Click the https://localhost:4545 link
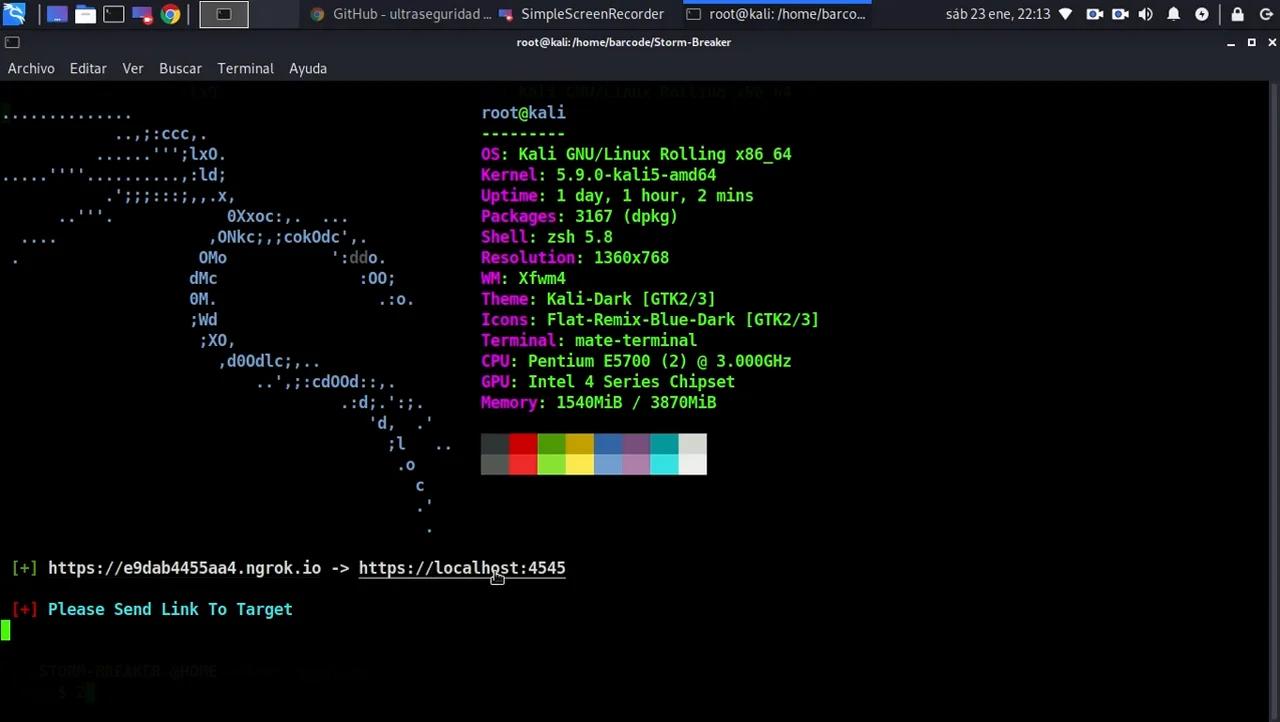Screen dimensions: 1280x722 462,568
